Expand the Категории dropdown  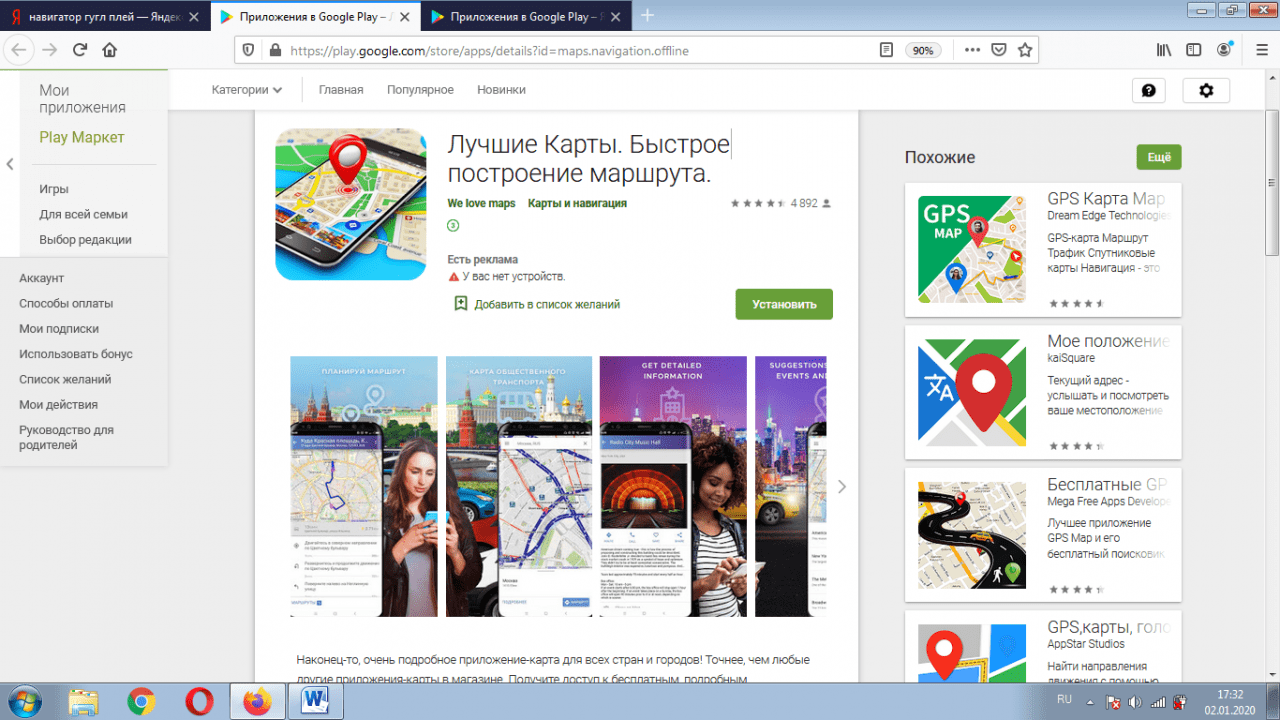tap(246, 90)
